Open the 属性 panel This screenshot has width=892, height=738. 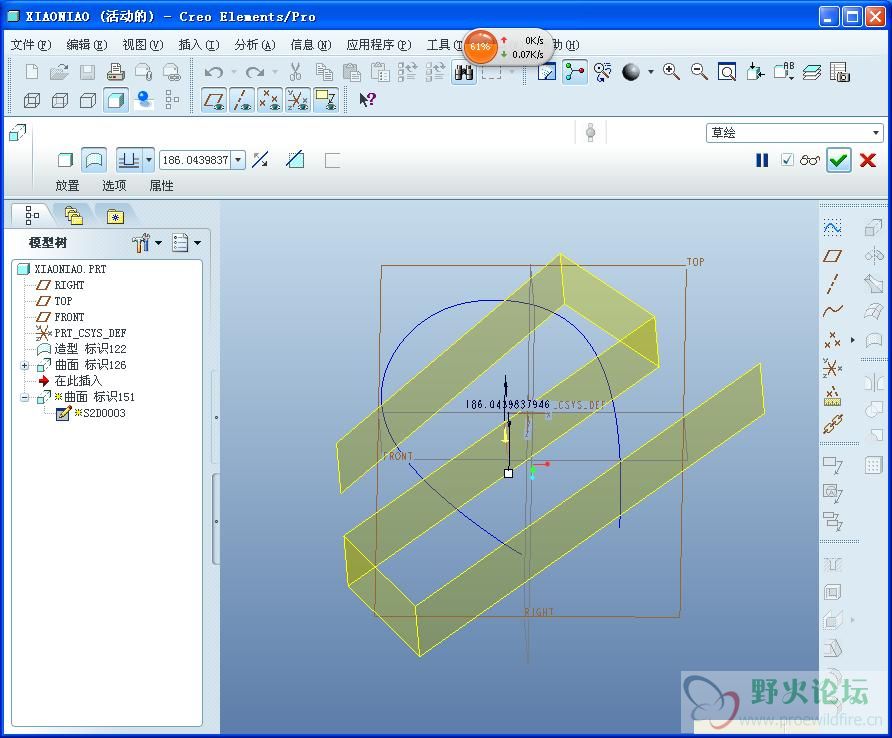(161, 185)
